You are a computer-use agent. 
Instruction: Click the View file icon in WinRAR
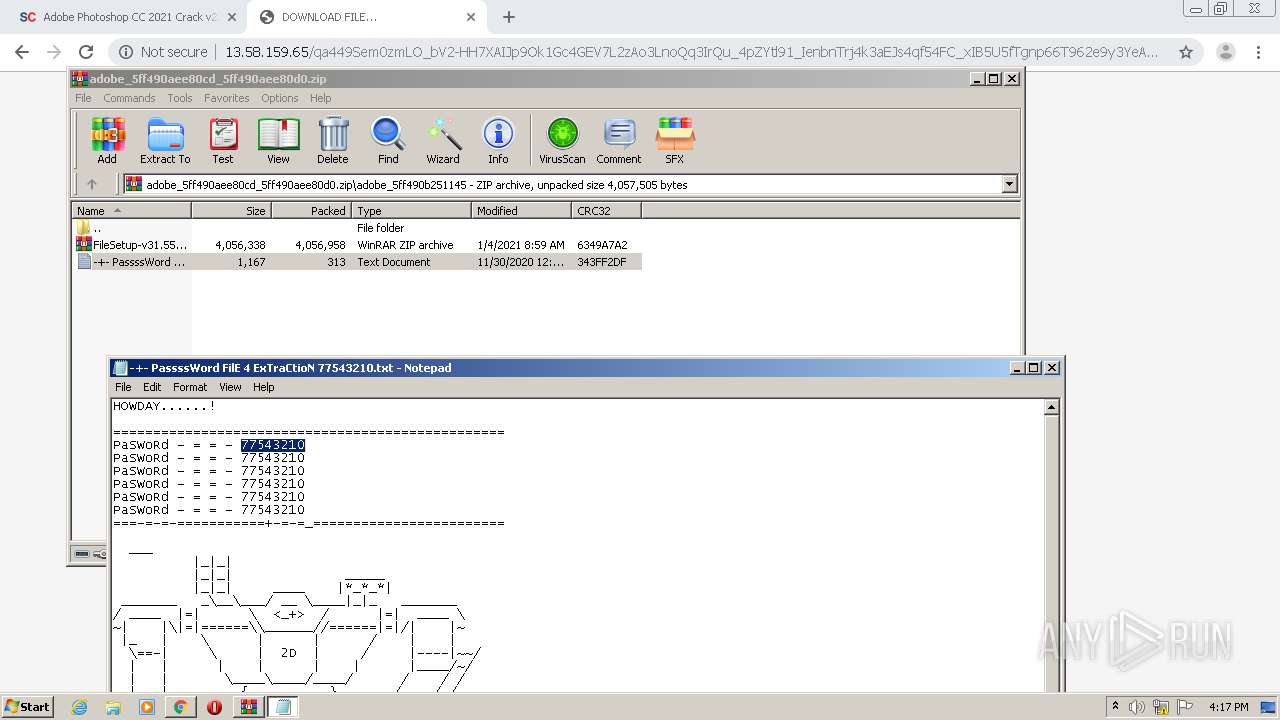278,141
